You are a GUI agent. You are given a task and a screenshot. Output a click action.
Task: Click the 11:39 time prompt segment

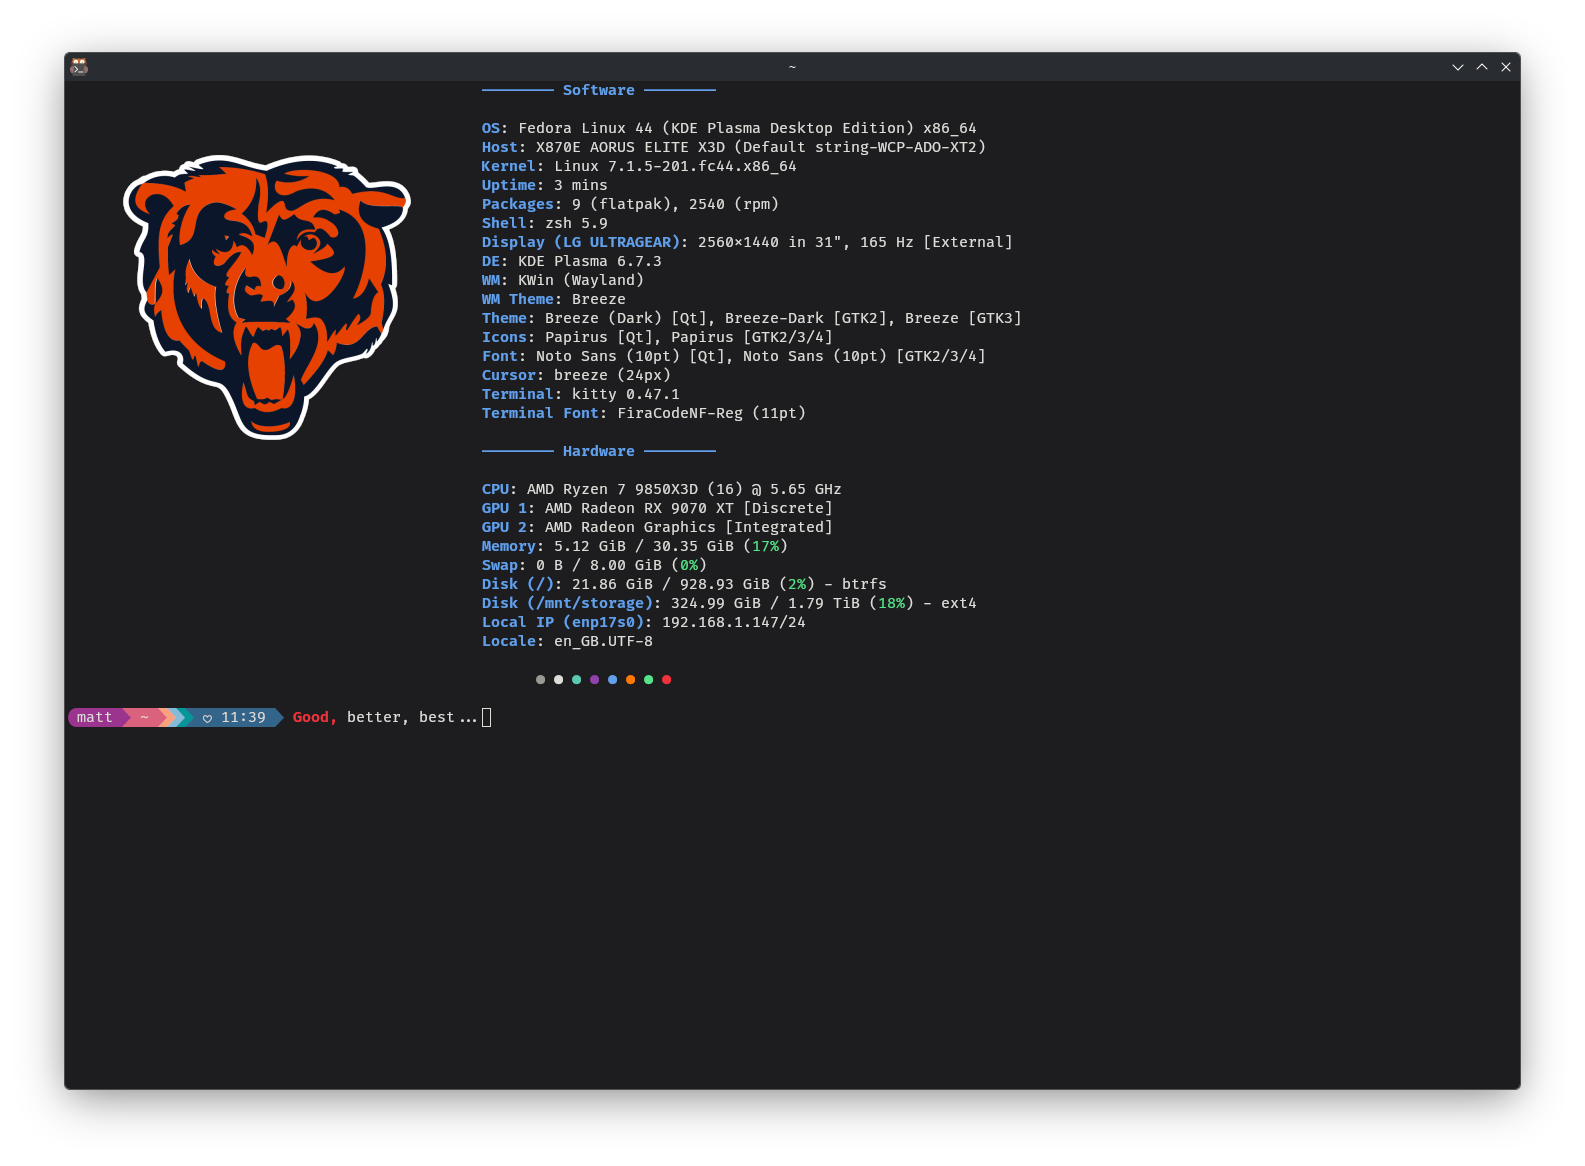(235, 717)
